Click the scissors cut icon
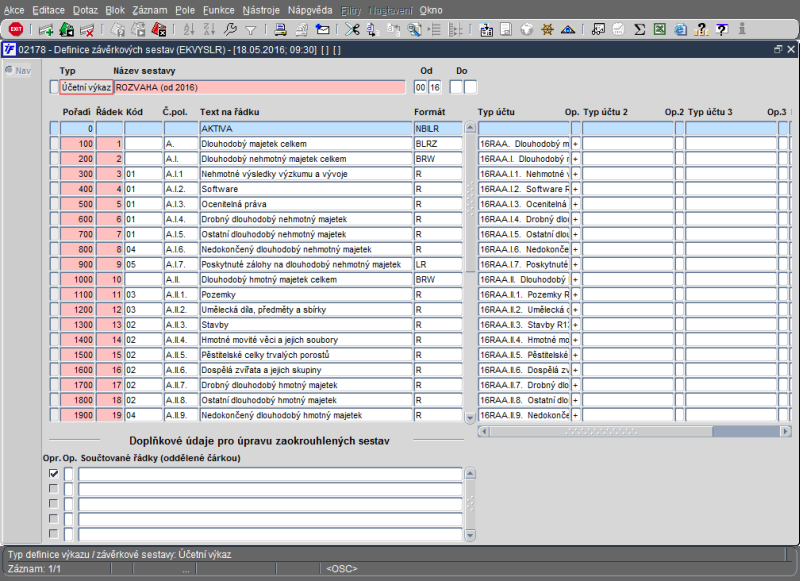This screenshot has width=800, height=581. point(352,30)
